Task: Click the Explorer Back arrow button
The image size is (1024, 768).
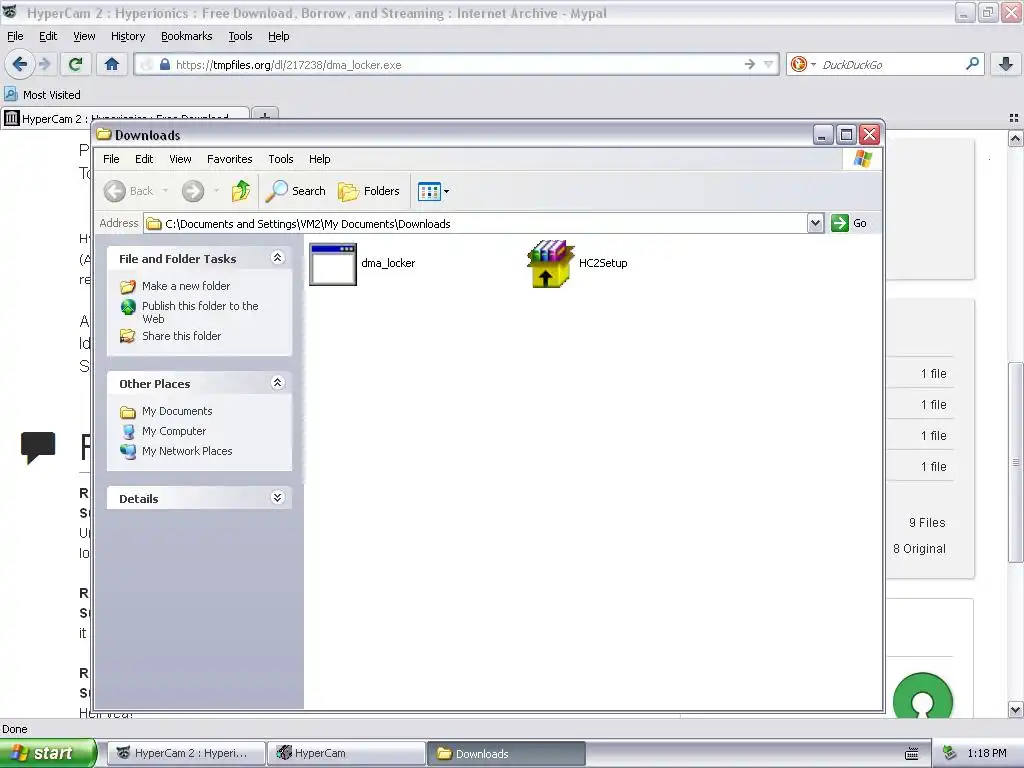Action: 115,191
